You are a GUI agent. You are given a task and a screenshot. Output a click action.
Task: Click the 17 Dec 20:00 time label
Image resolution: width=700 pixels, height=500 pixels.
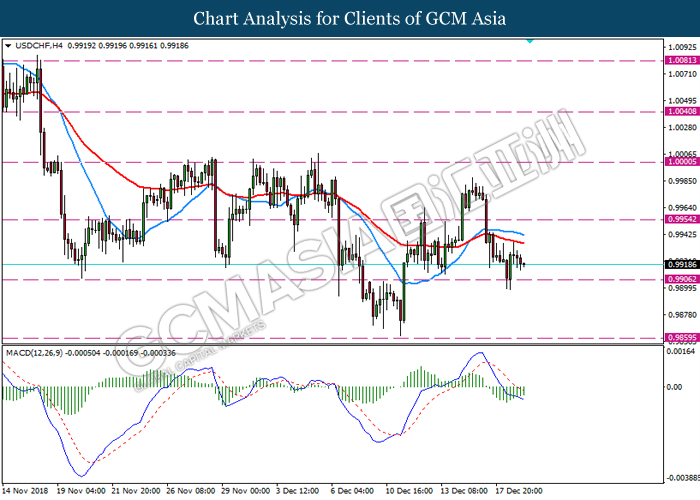point(519,491)
